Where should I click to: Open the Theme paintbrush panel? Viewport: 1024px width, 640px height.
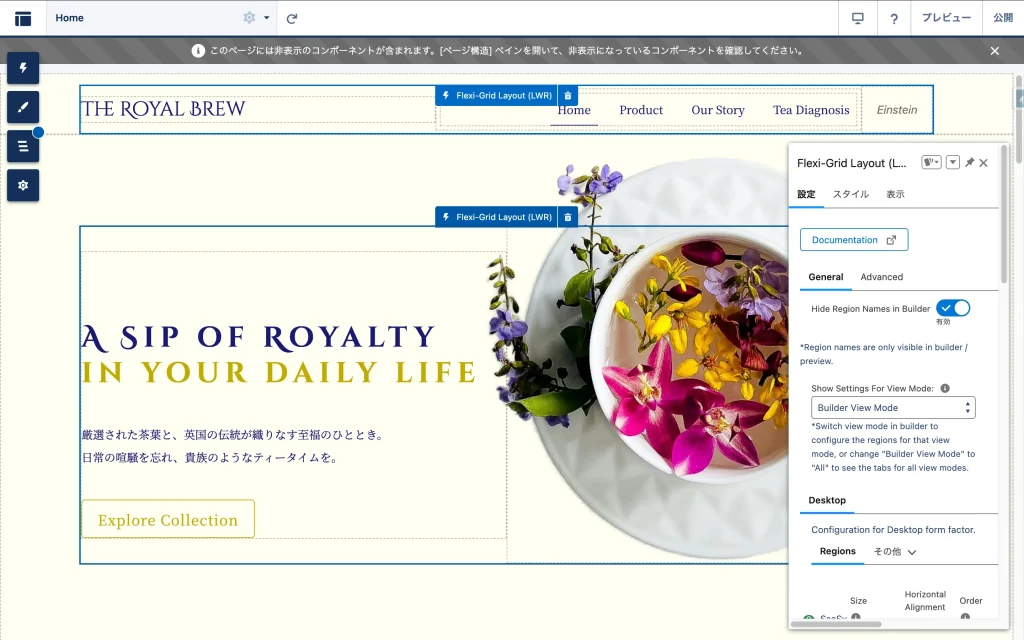(23, 107)
